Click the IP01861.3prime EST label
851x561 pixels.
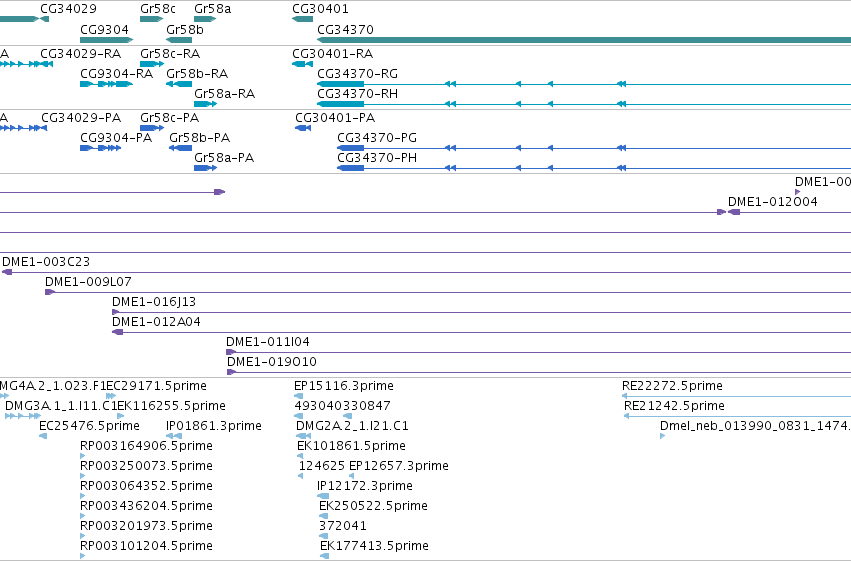[214, 426]
